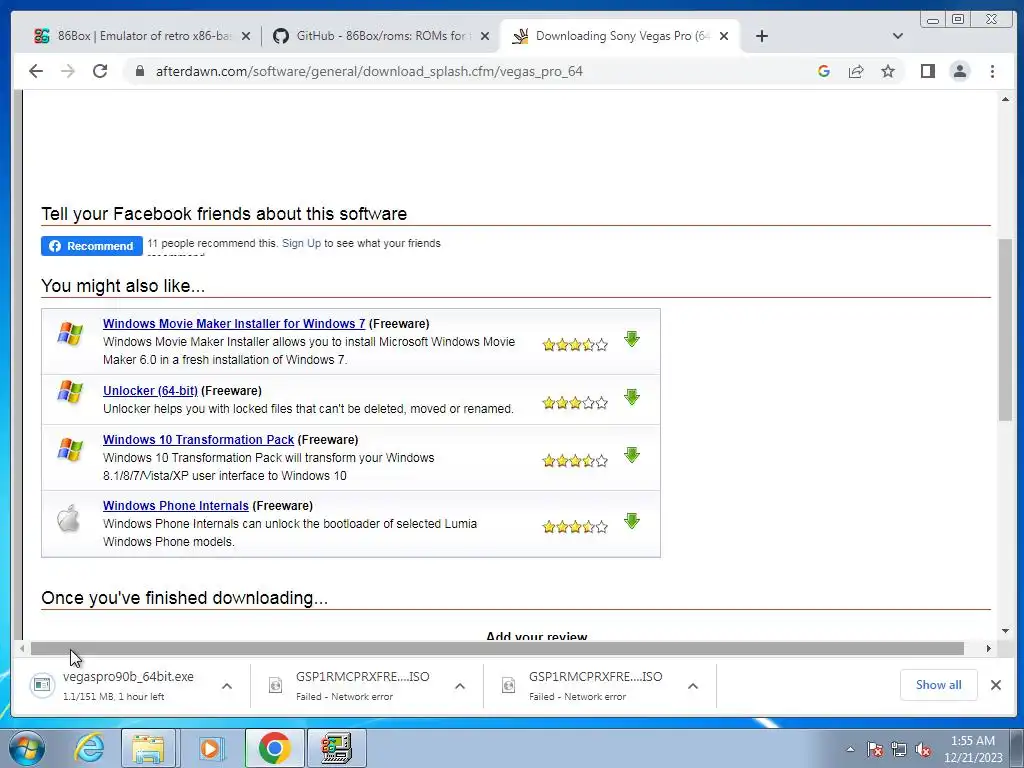Show hidden system tray icons
Viewport: 1024px width, 768px height.
(x=850, y=749)
